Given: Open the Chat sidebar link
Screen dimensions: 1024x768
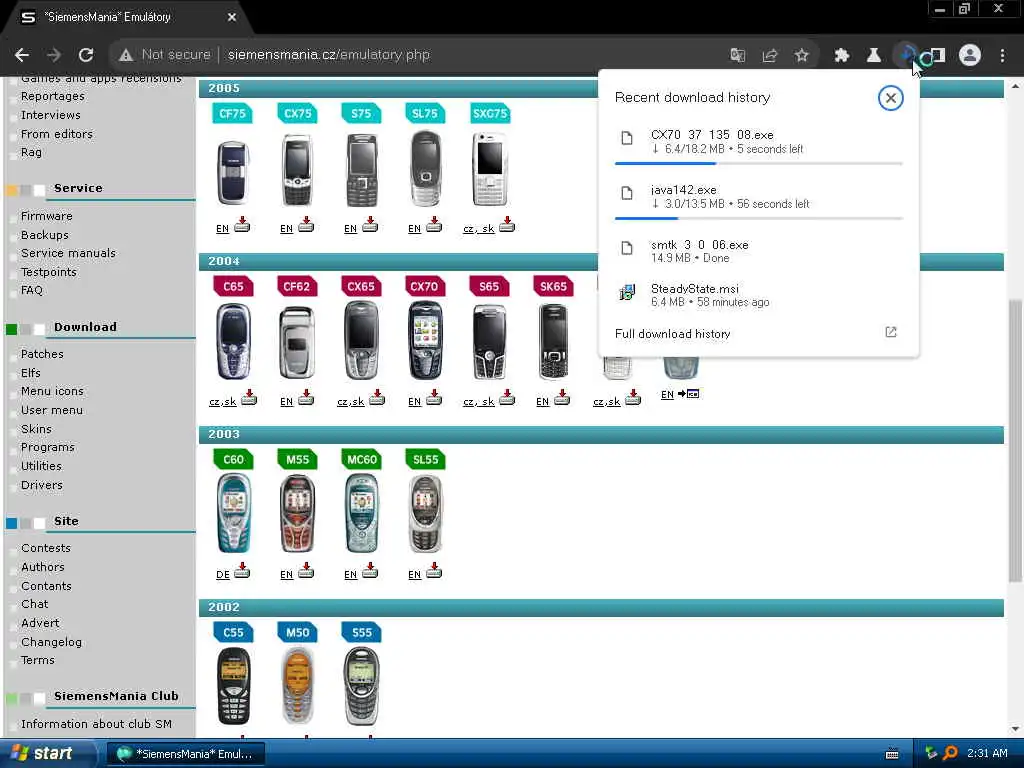Looking at the screenshot, I should [35, 604].
